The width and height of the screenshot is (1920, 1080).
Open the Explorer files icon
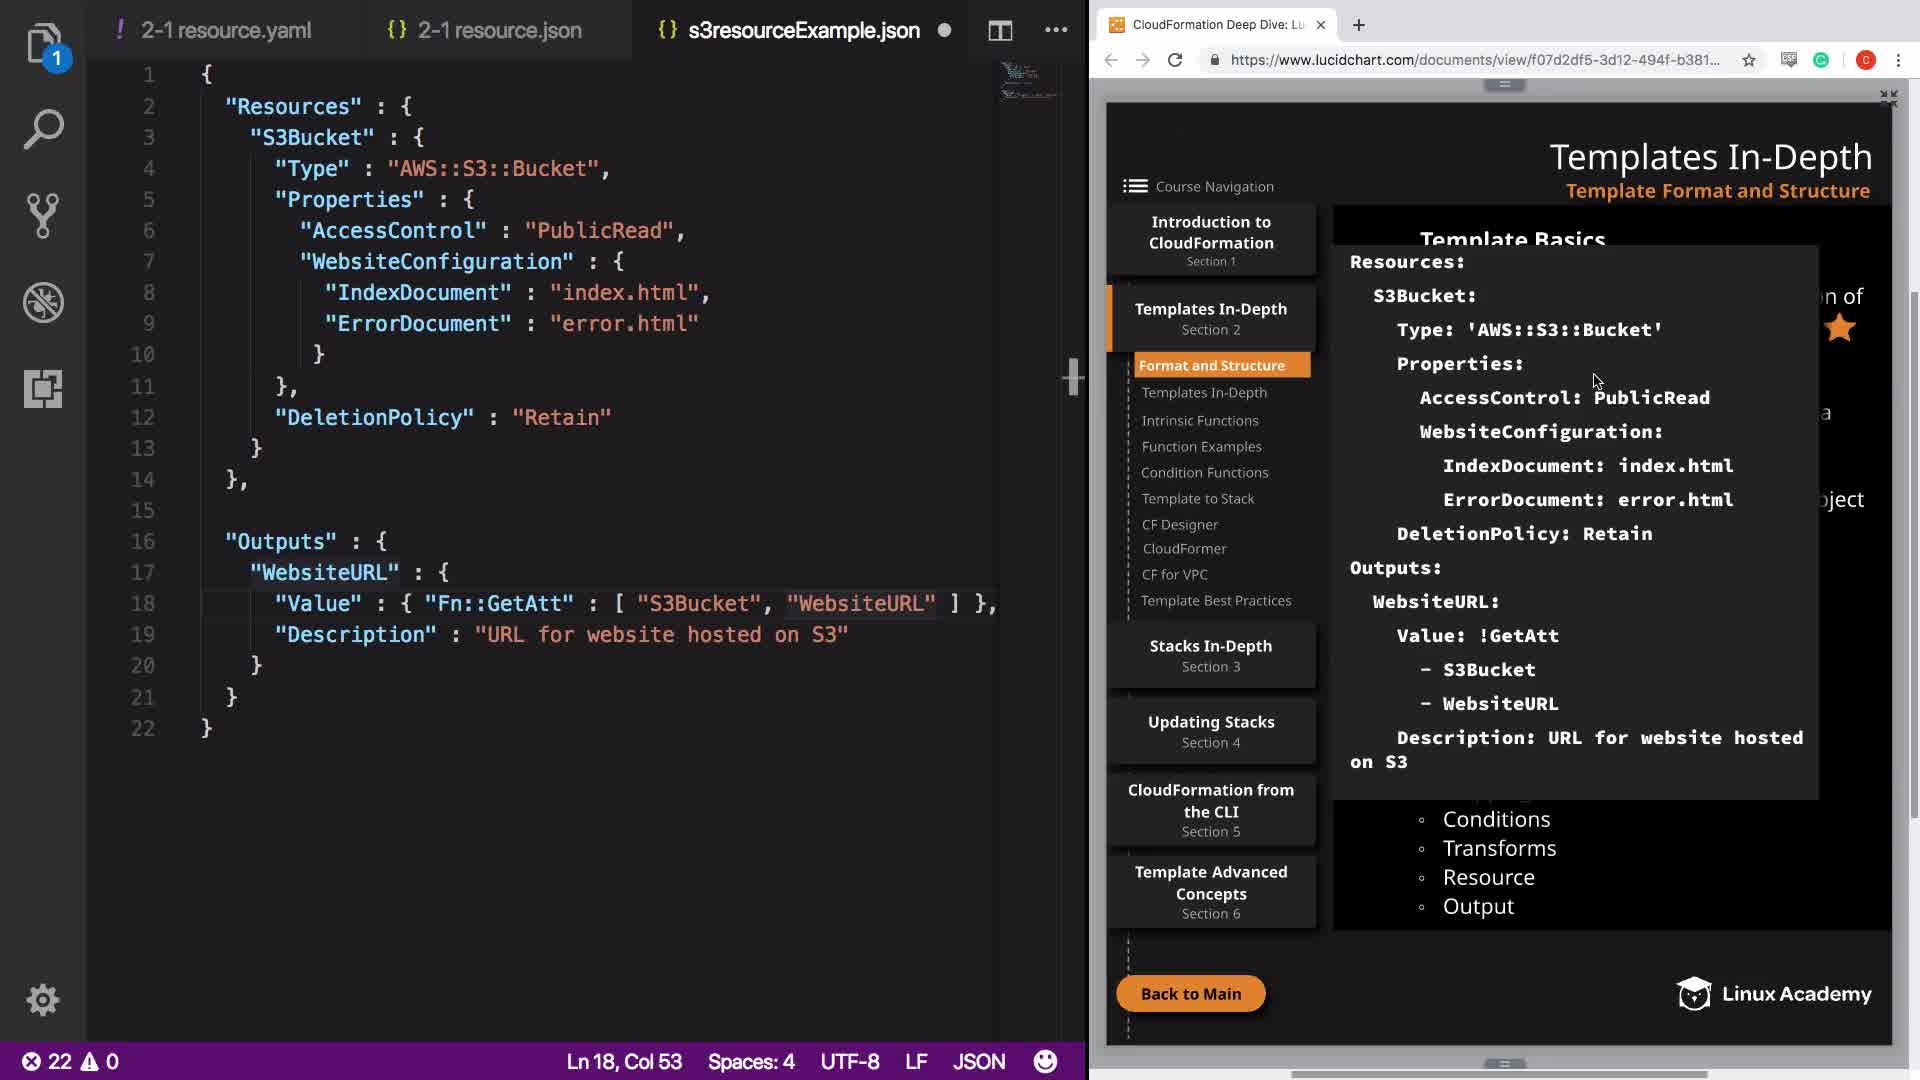pos(43,44)
